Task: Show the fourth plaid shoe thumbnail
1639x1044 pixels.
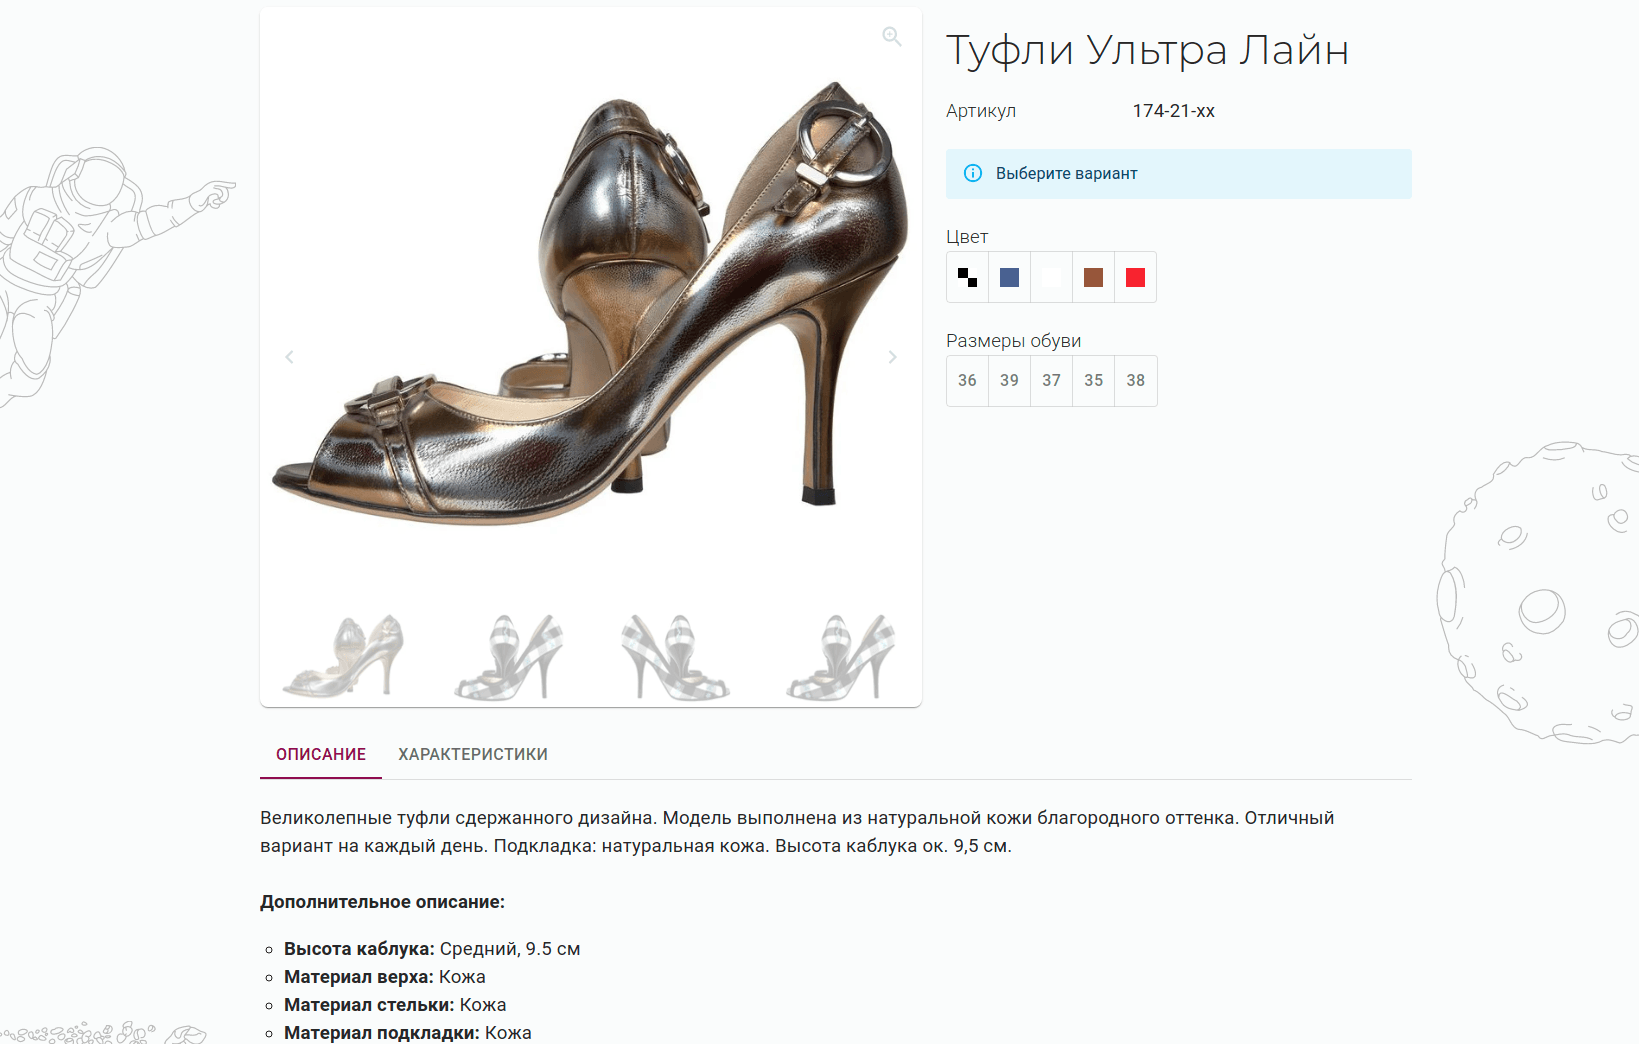Action: click(x=840, y=655)
